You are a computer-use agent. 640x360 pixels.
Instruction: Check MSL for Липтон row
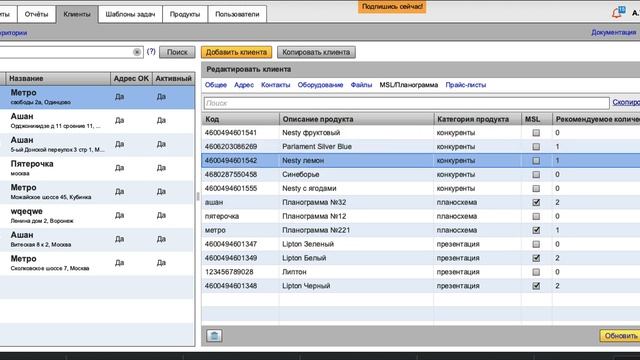pos(536,272)
